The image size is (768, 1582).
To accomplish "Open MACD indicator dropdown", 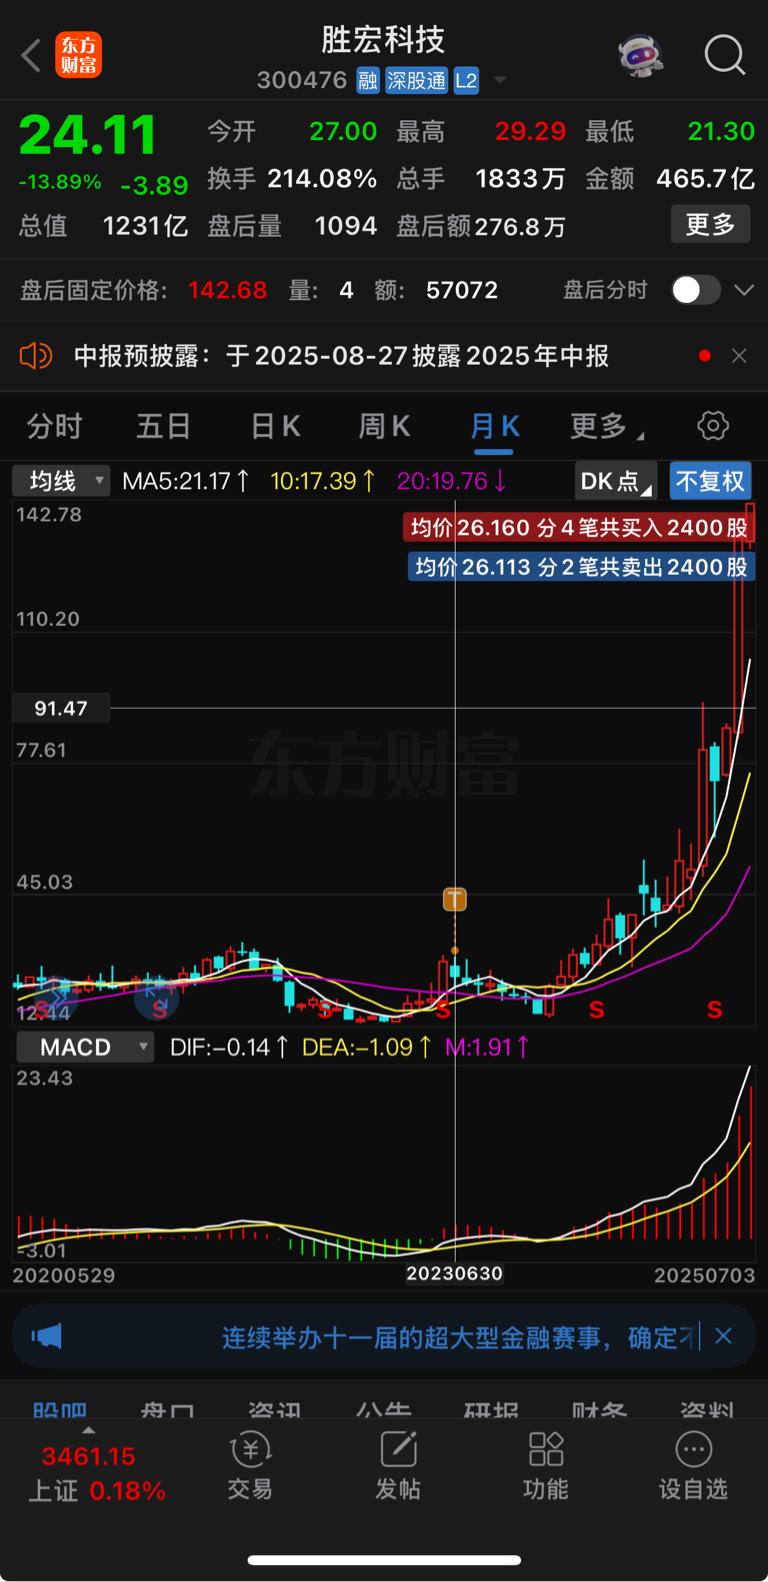I will 85,1047.
